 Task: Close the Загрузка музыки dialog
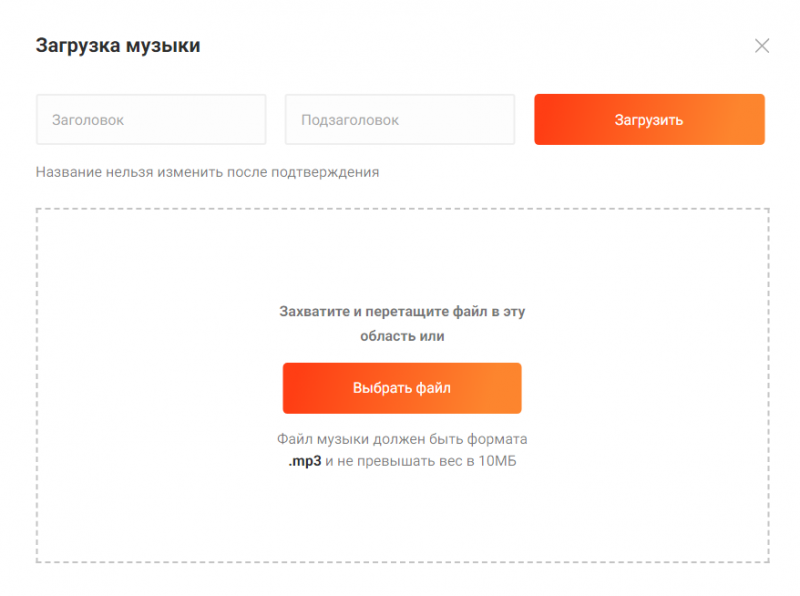762,45
